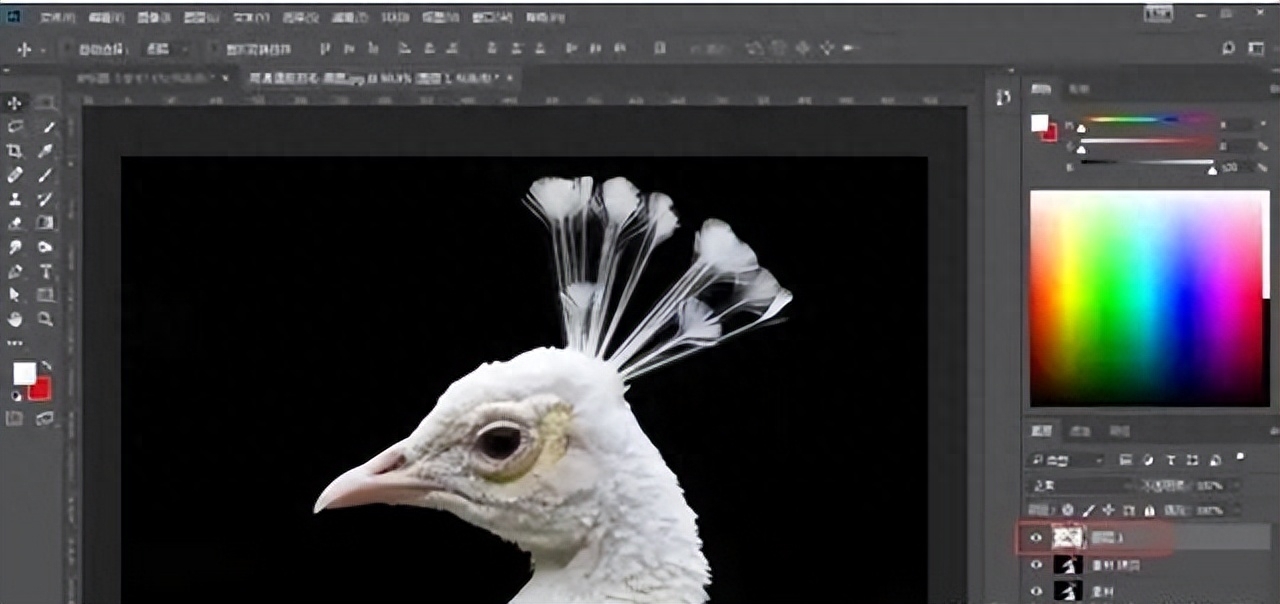Click the red background color swatch in toolbox
This screenshot has height=604, width=1280.
pyautogui.click(x=41, y=390)
